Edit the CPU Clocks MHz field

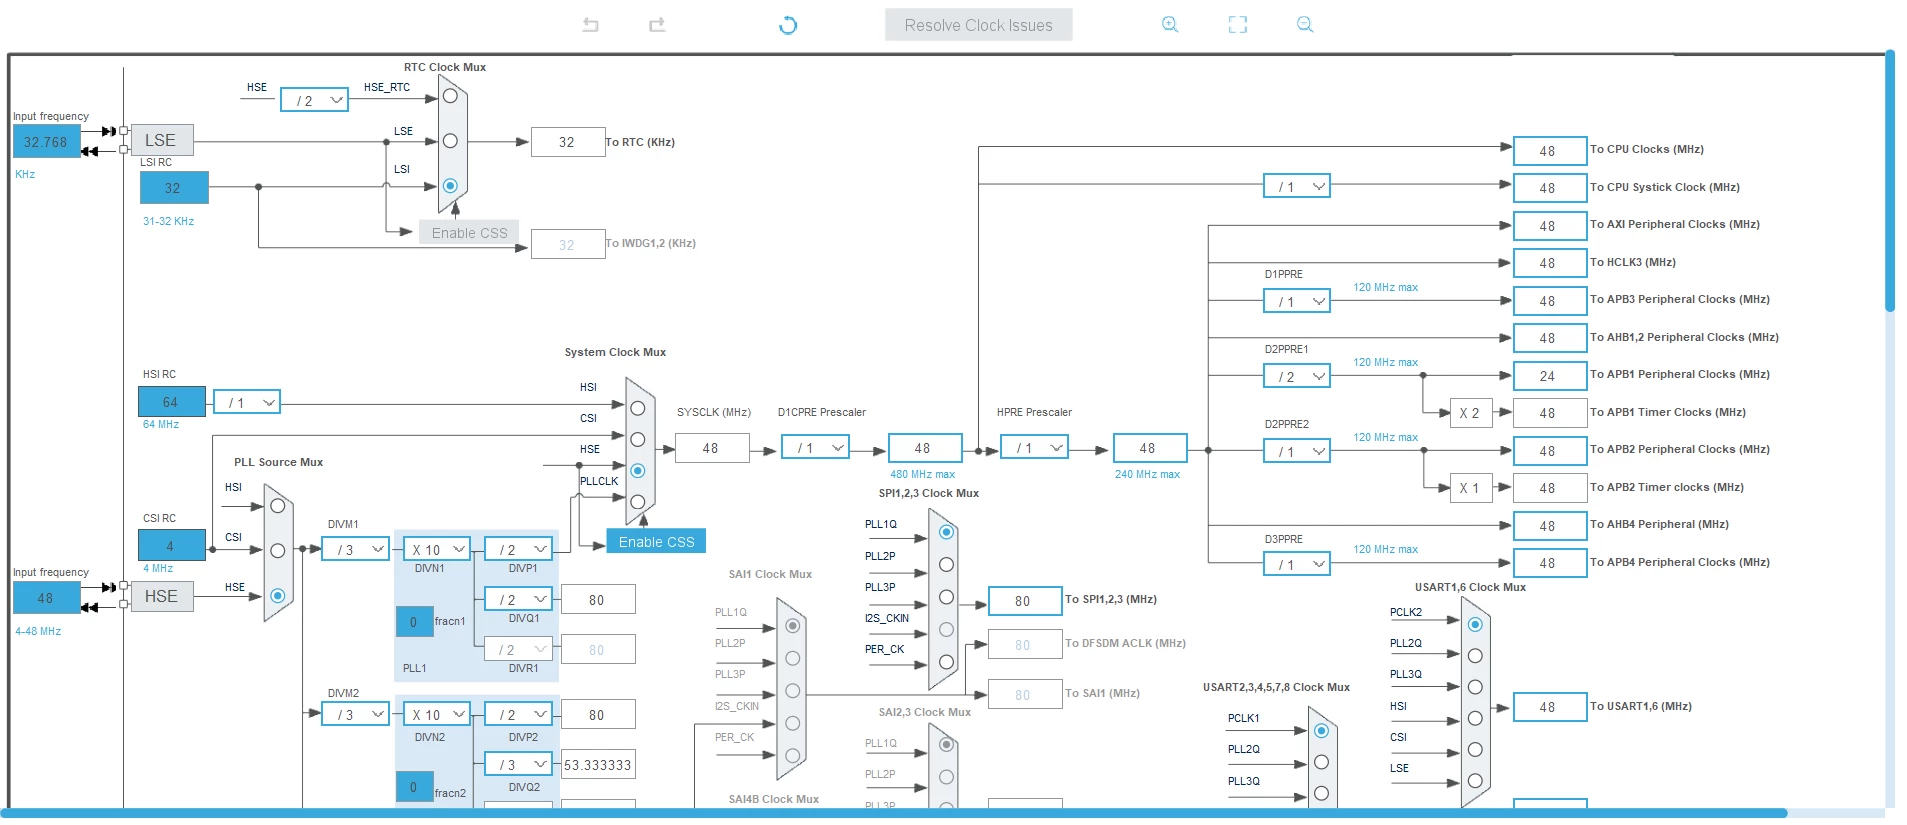point(1550,150)
